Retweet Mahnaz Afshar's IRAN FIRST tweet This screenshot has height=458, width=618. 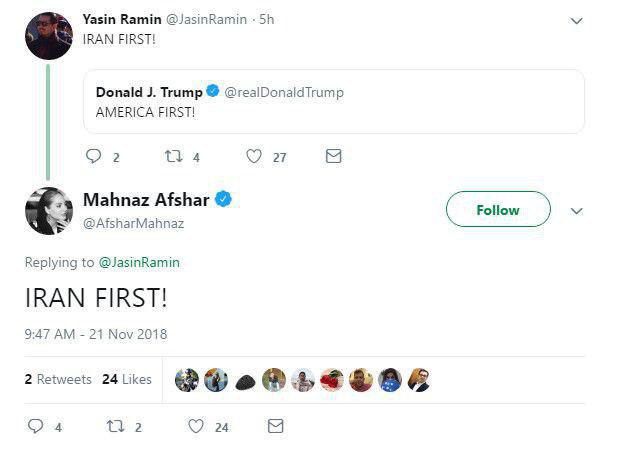pyautogui.click(x=114, y=426)
